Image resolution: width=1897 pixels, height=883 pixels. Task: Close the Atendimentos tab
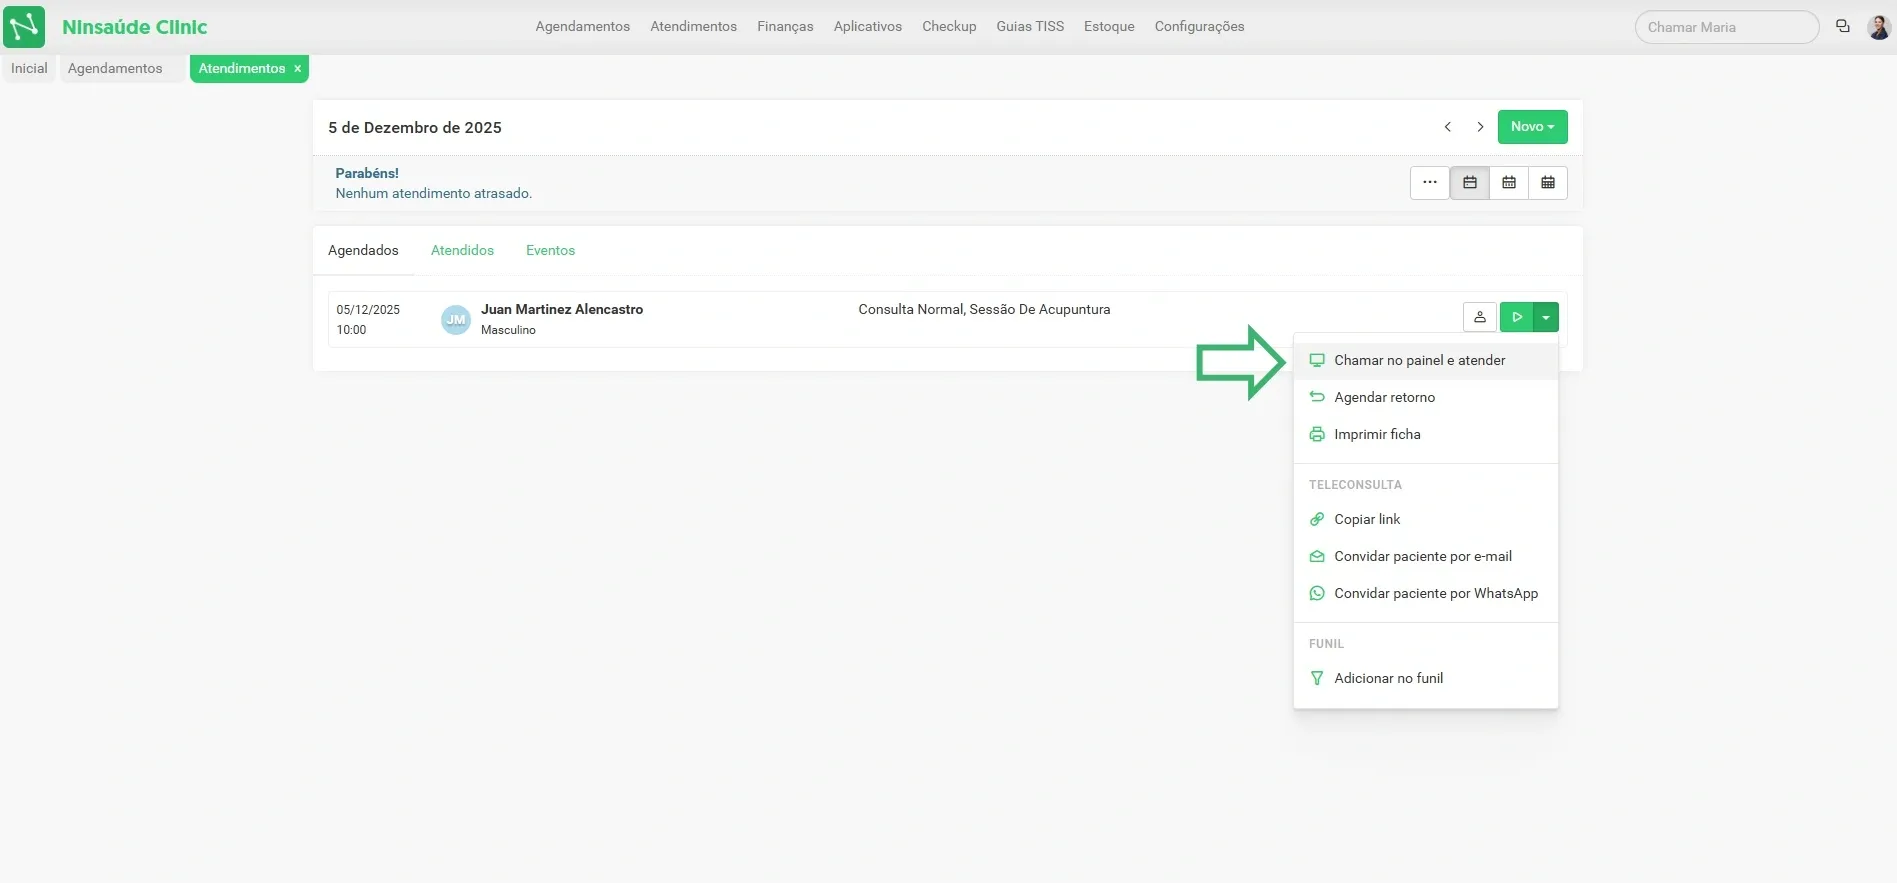pos(297,69)
